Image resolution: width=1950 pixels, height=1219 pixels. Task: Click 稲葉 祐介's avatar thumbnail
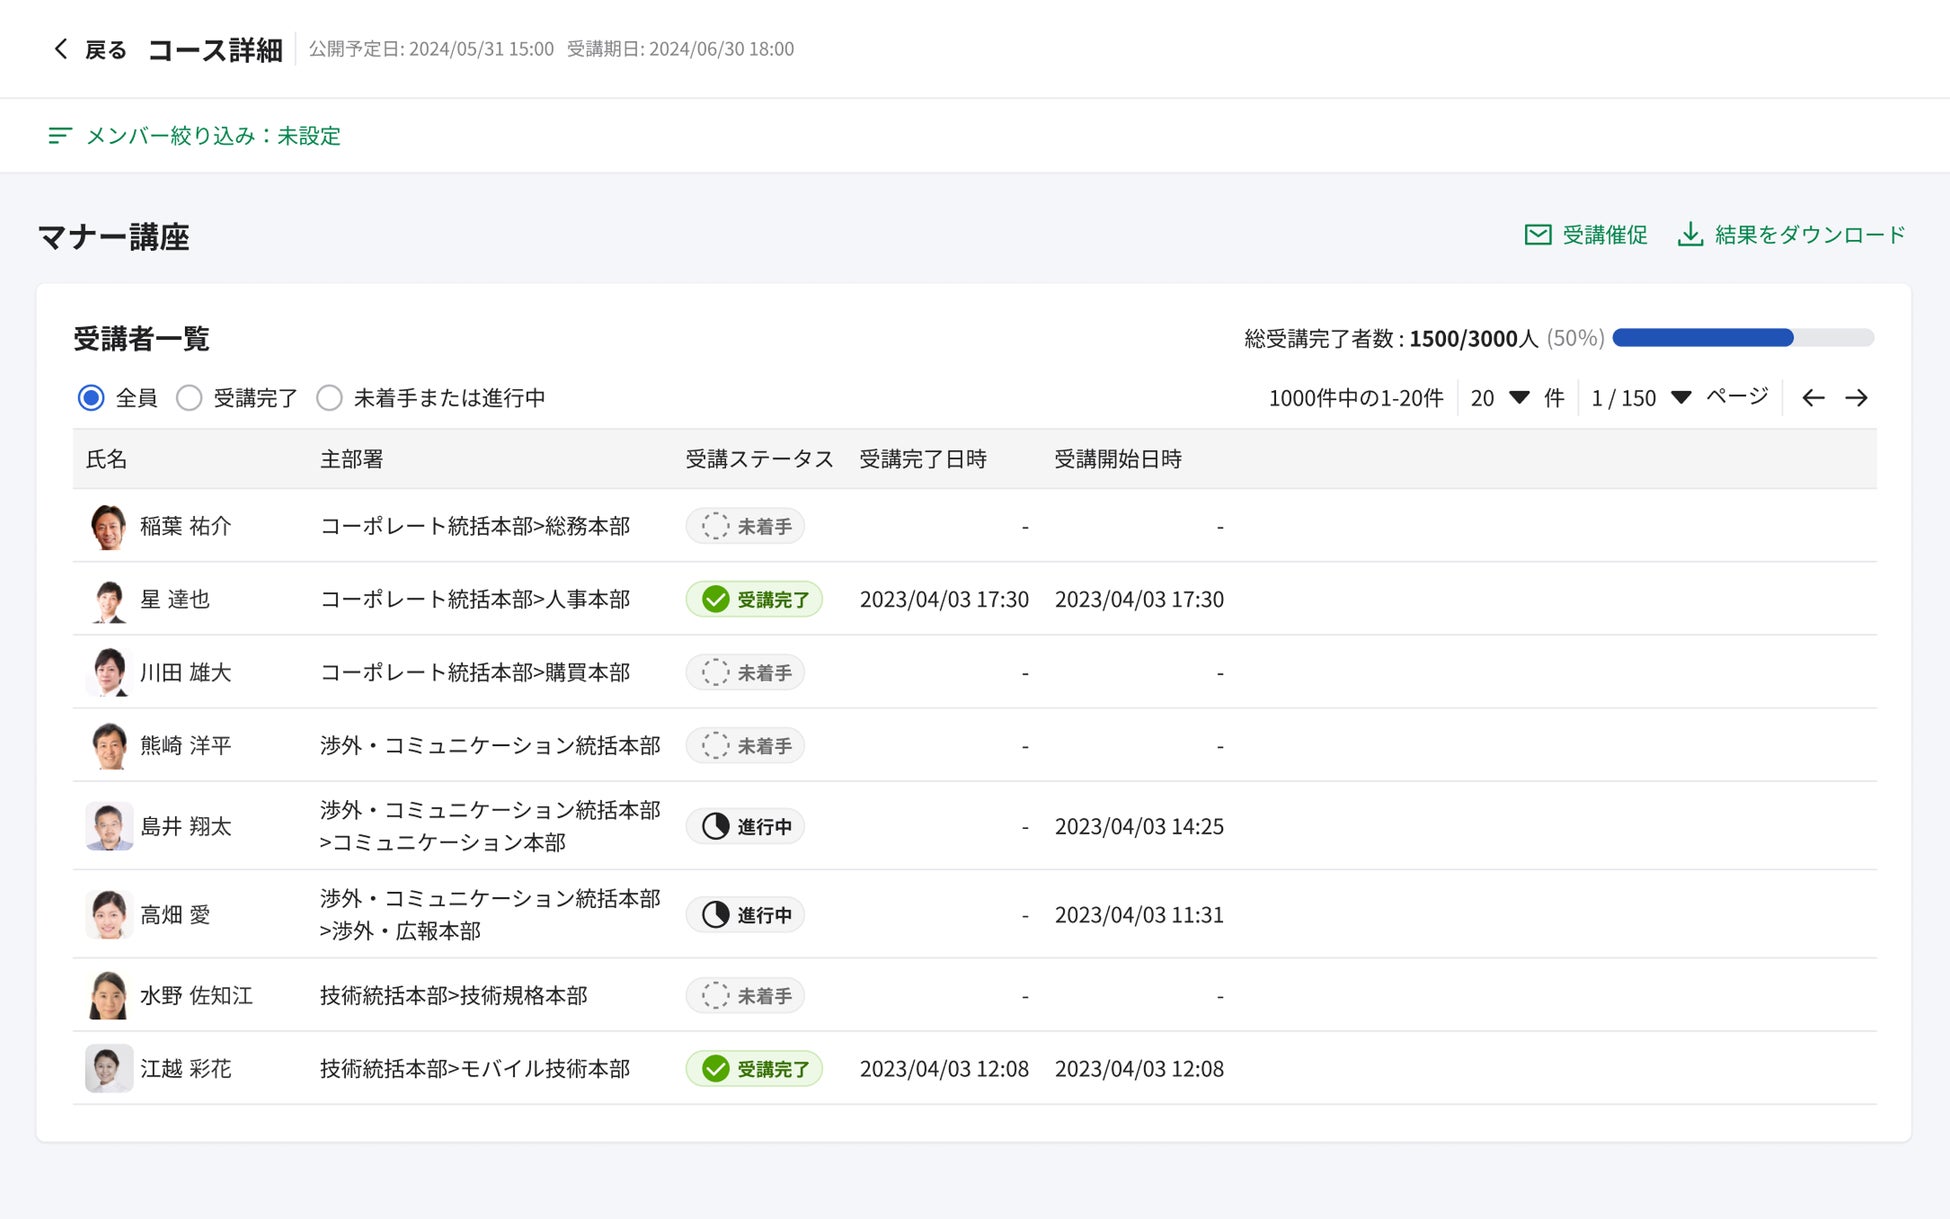pos(108,526)
